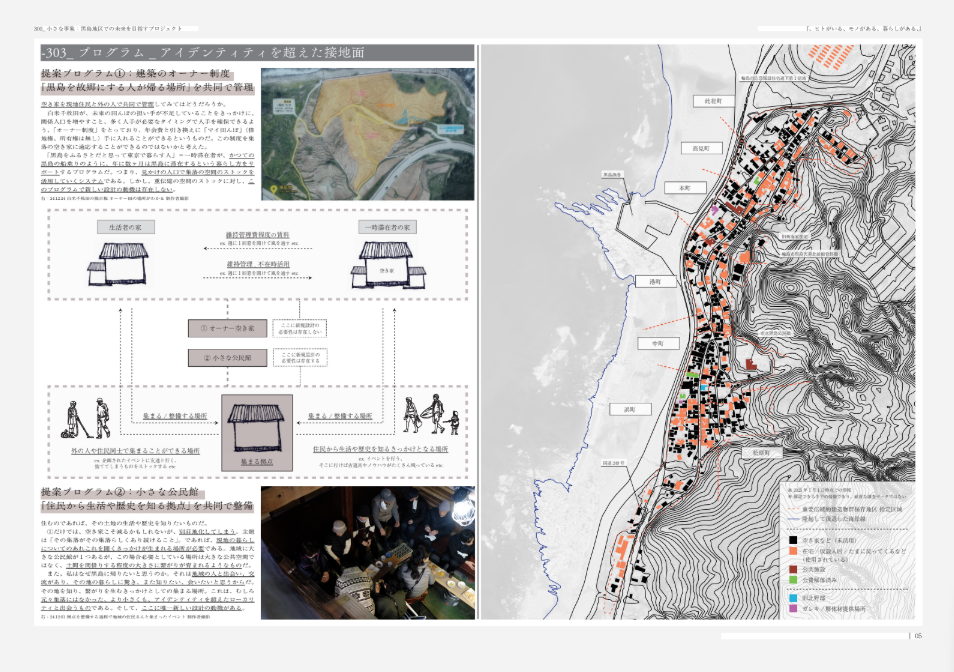The height and width of the screenshot is (672, 954).
Task: Click the ②小さな公民館 box
Action: click(x=228, y=356)
